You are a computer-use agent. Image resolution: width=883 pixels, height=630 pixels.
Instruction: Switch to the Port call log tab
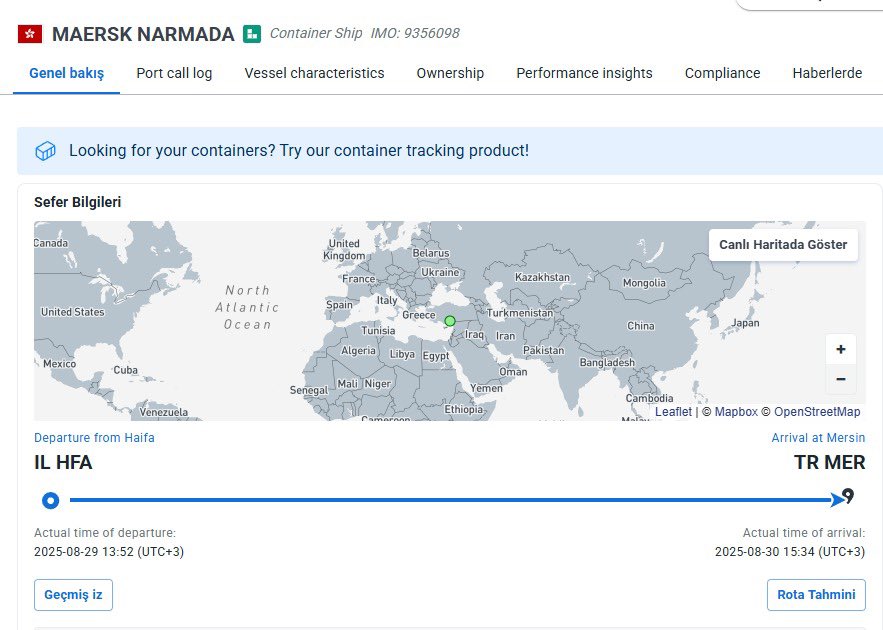[x=174, y=73]
